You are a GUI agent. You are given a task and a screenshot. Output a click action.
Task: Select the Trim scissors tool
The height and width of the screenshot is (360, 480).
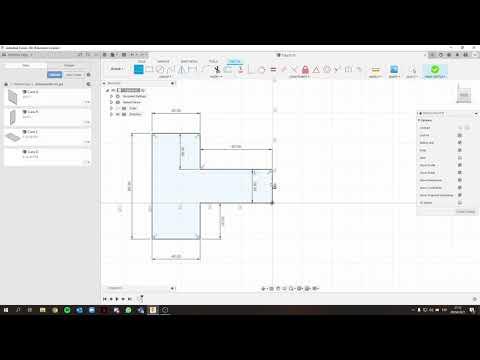tap(217, 69)
